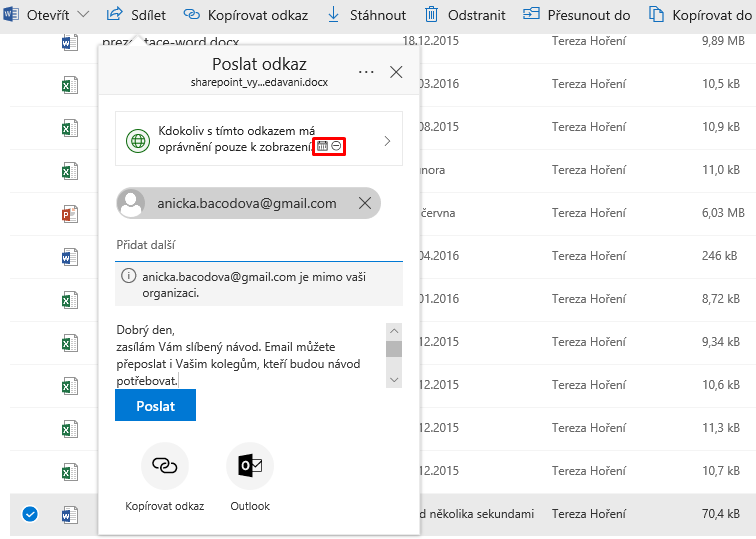Click the expiration calendar icon

[x=323, y=146]
